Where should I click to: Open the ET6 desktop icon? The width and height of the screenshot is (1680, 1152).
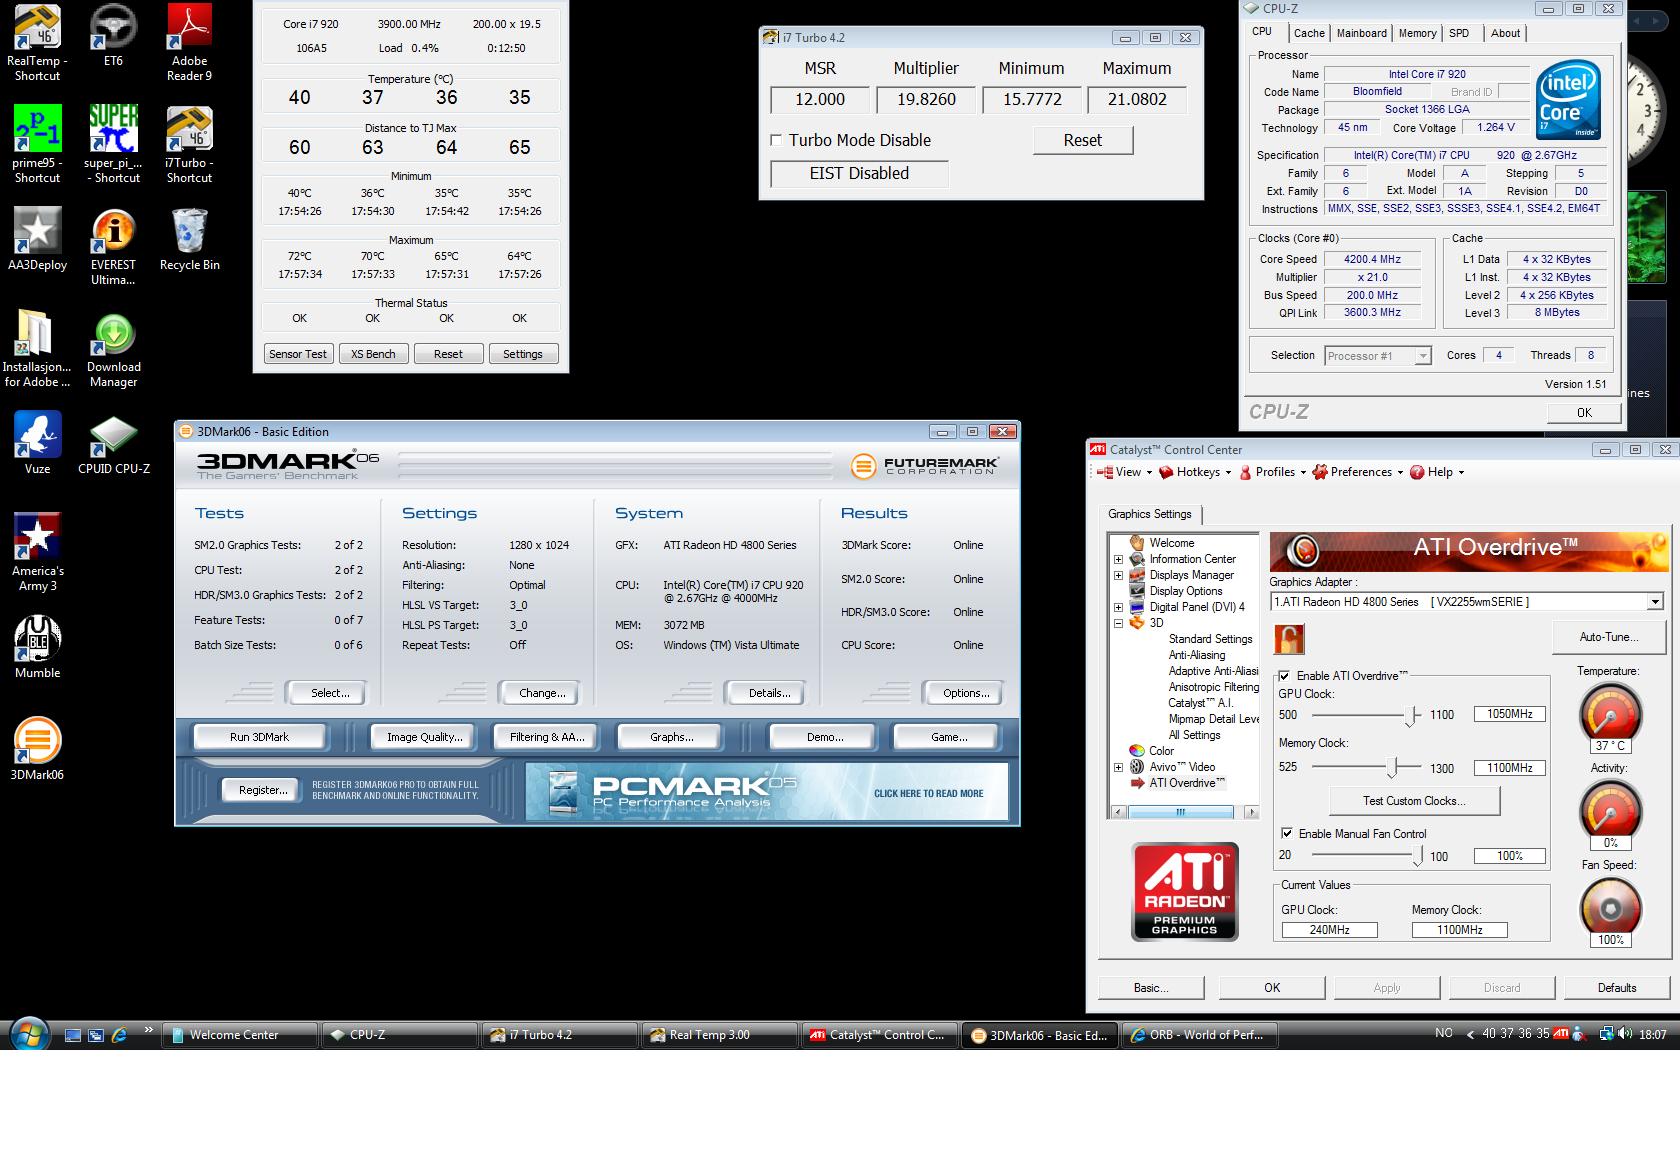pyautogui.click(x=113, y=35)
